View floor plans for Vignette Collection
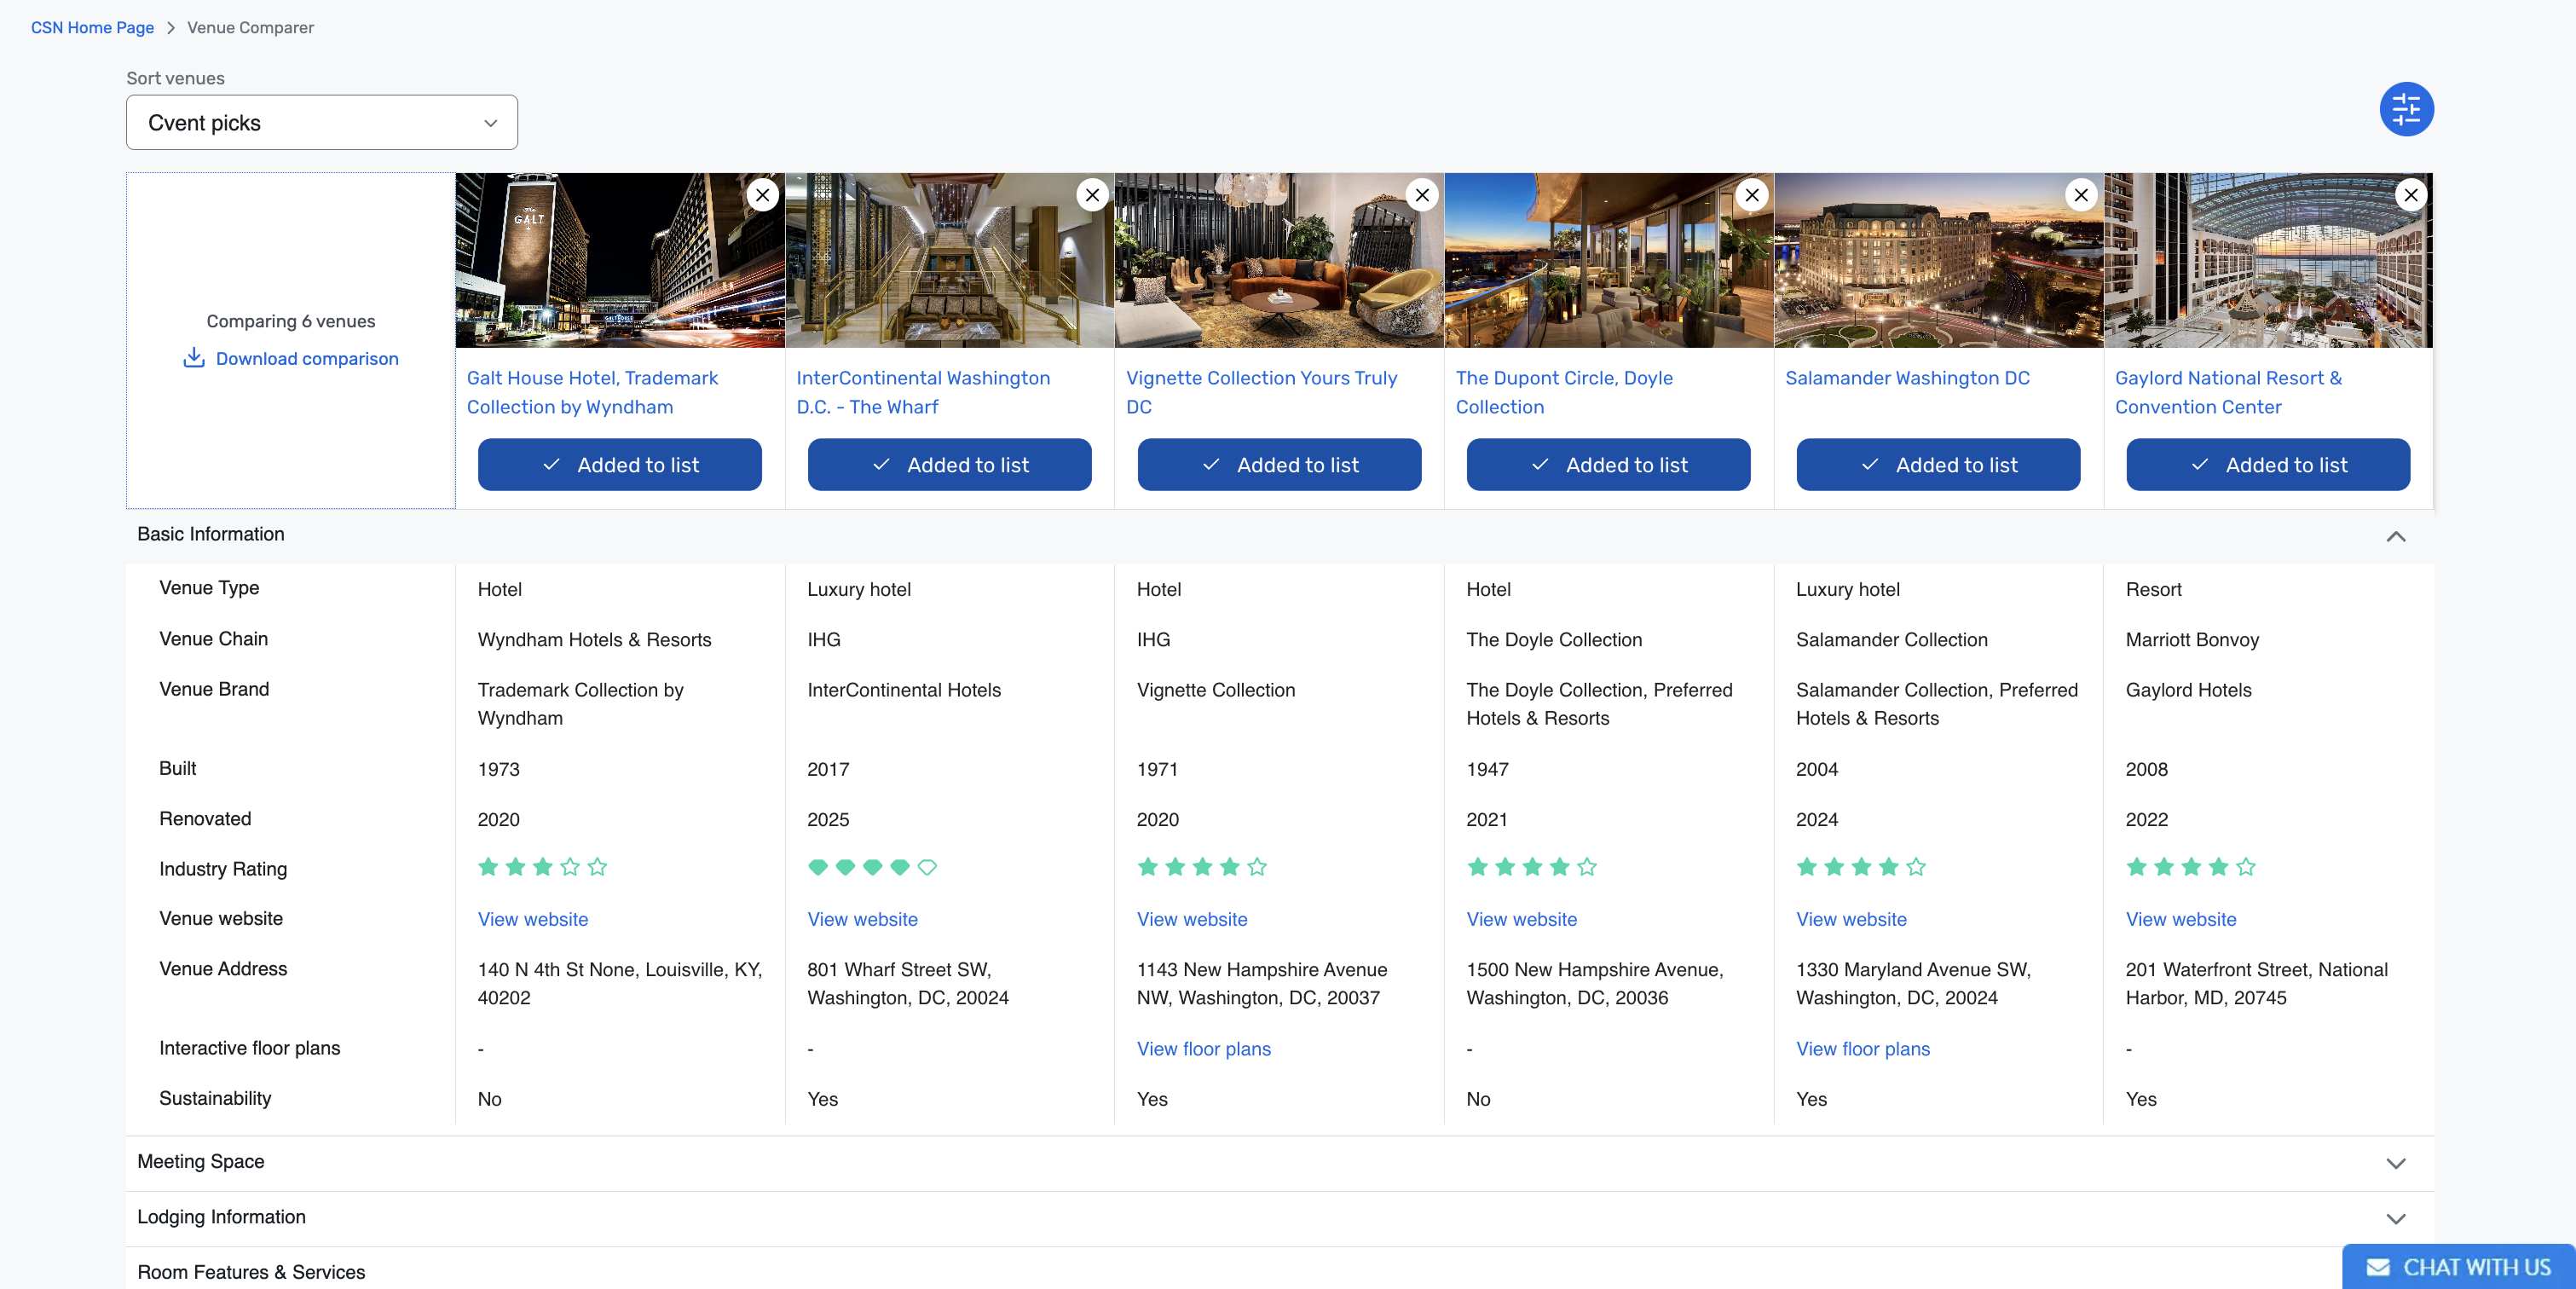 pos(1204,1049)
